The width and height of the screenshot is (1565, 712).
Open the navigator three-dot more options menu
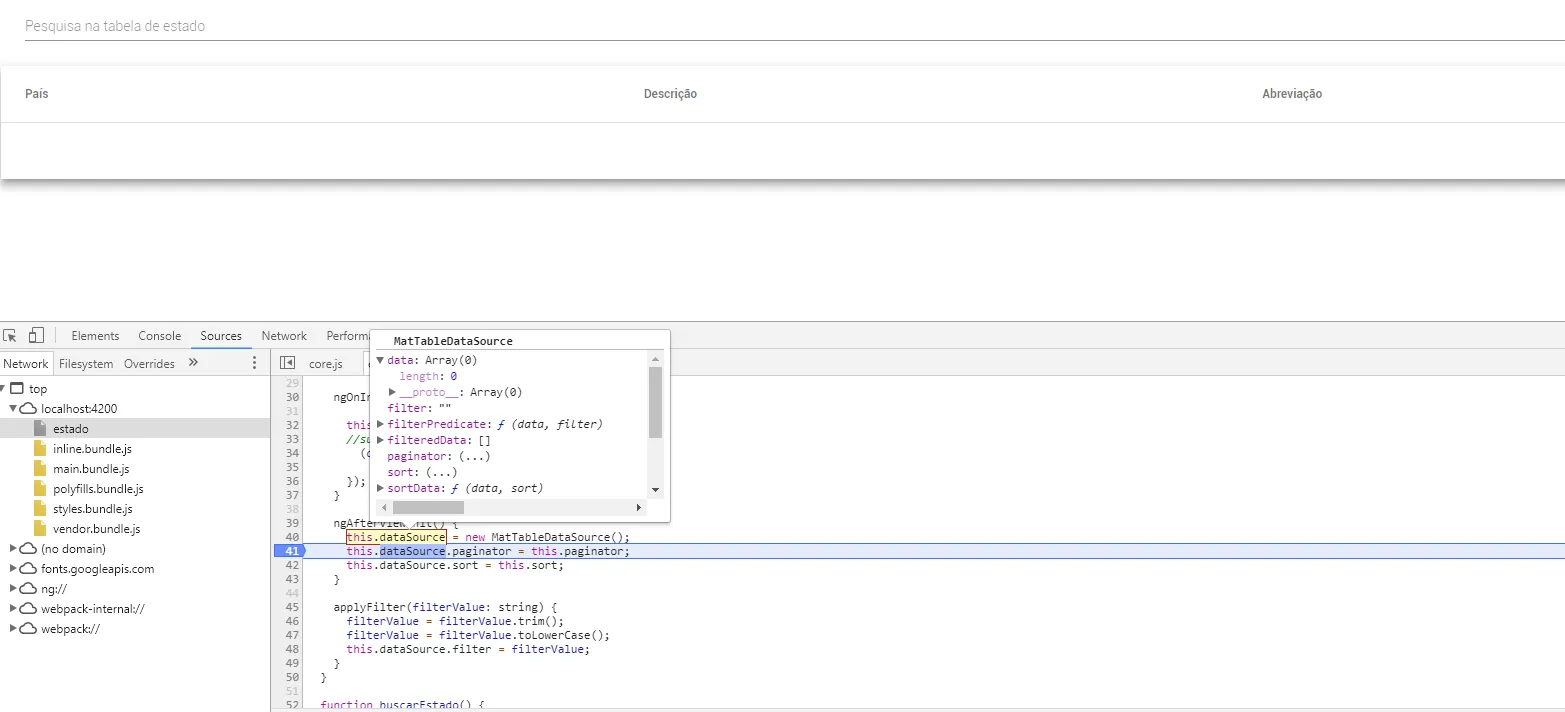pyautogui.click(x=254, y=363)
